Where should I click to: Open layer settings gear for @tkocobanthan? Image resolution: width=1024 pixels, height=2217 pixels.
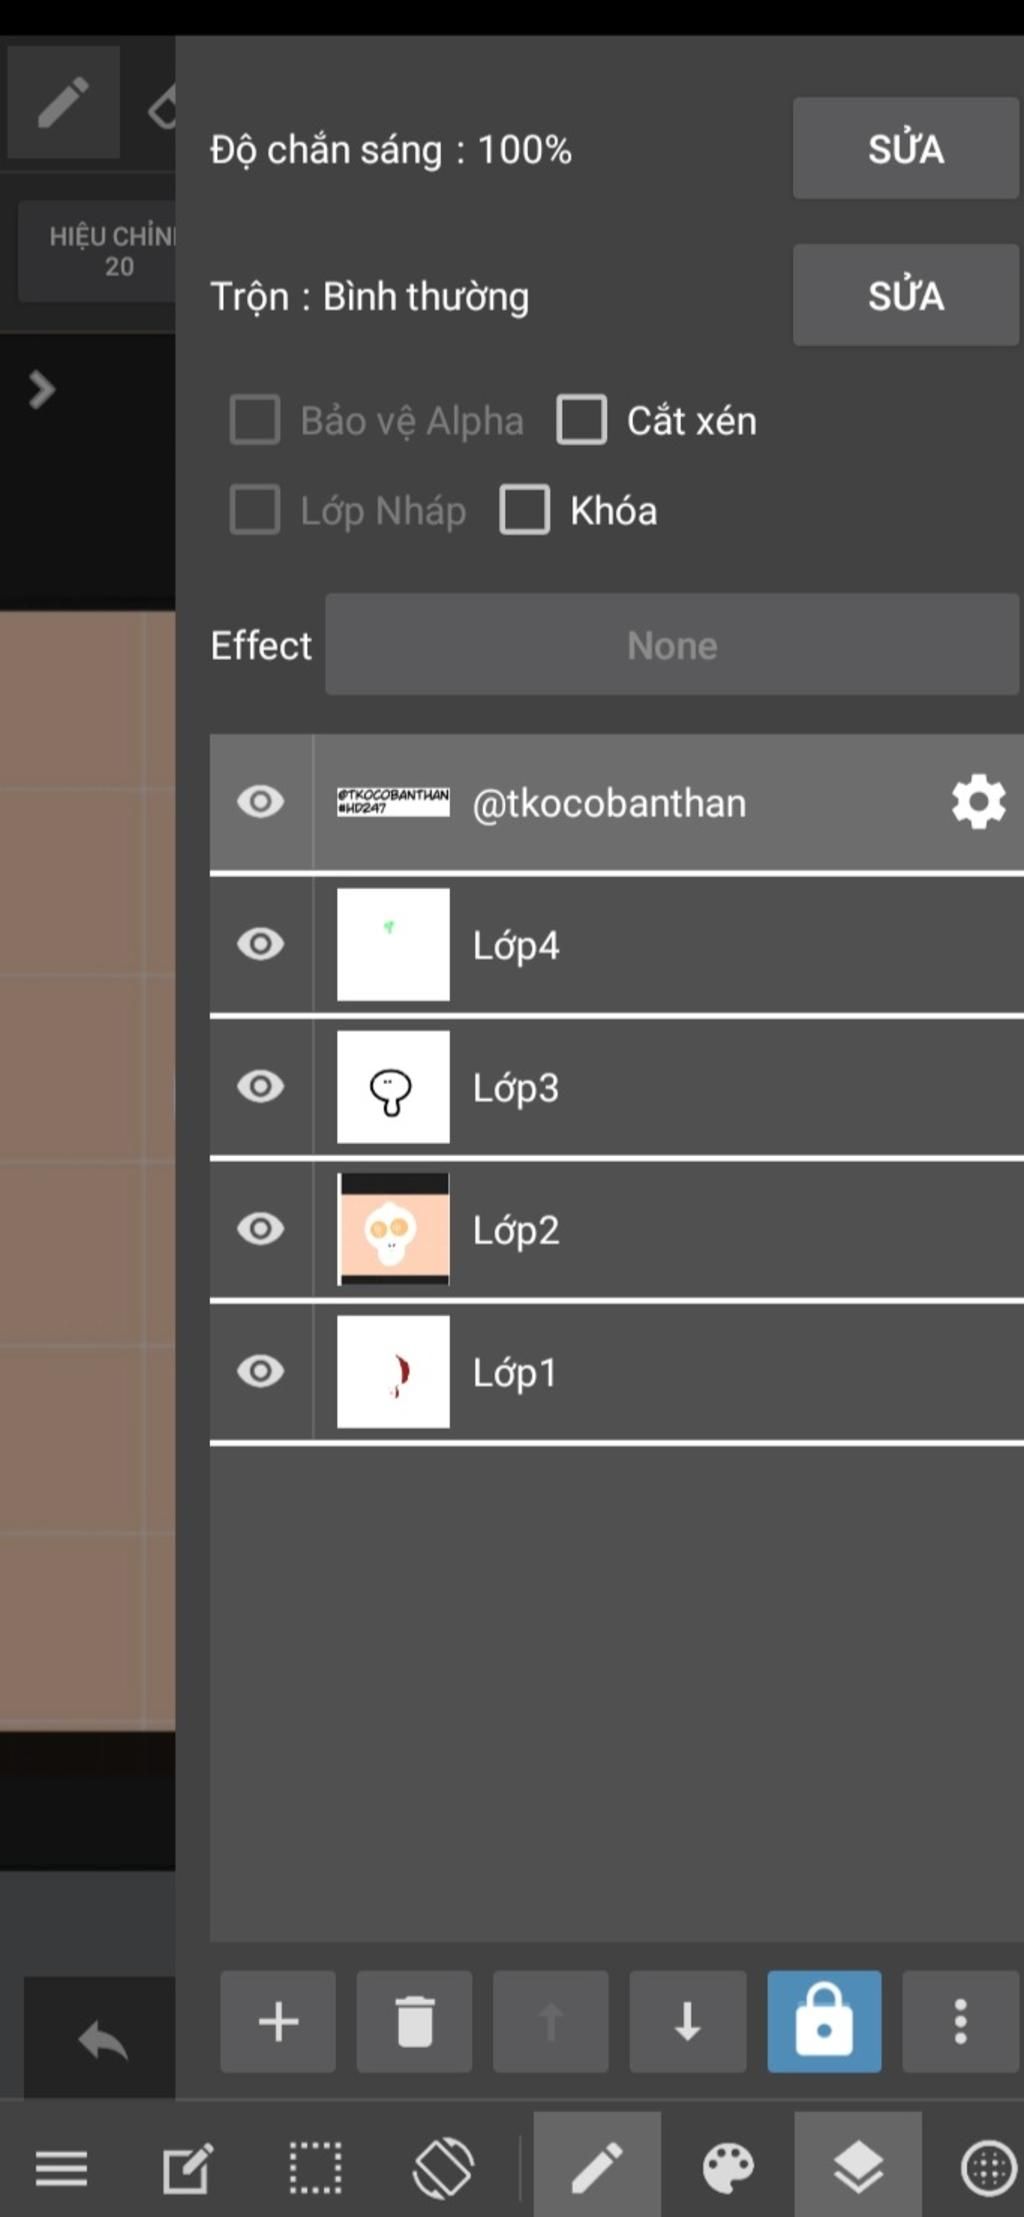pyautogui.click(x=978, y=802)
